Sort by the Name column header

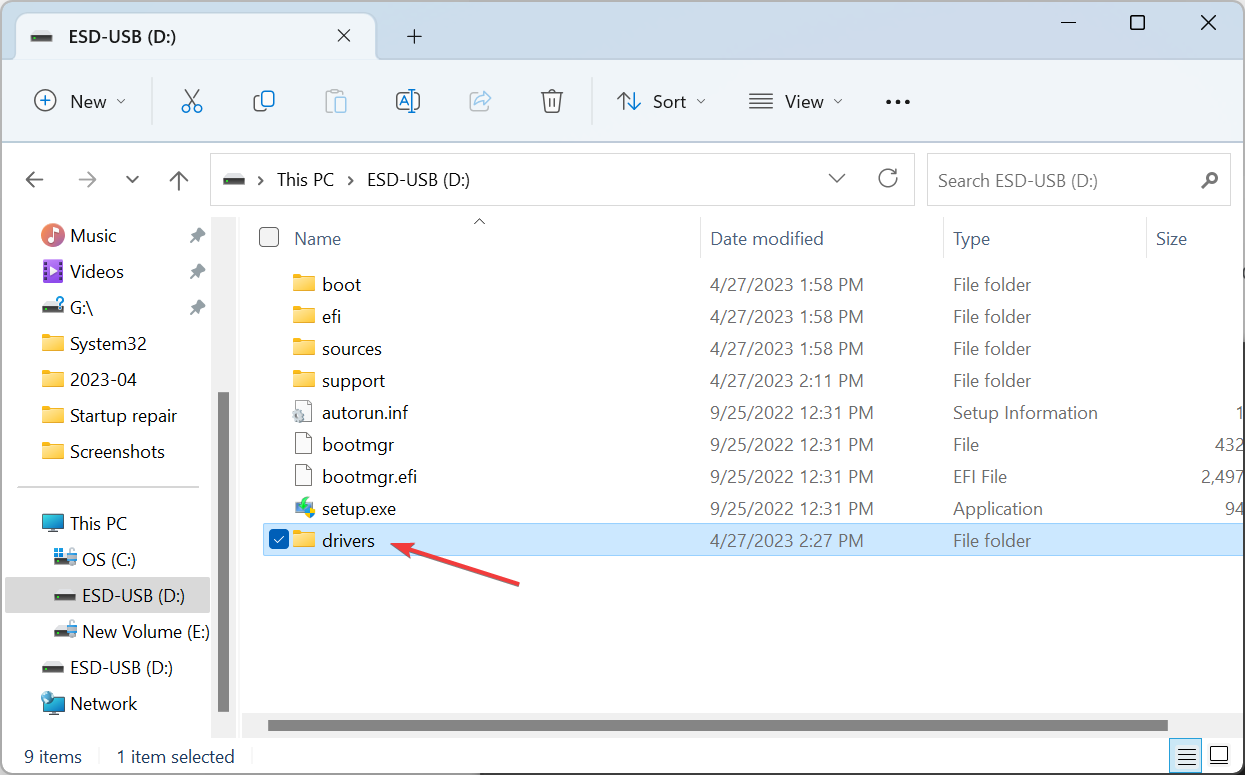(318, 238)
